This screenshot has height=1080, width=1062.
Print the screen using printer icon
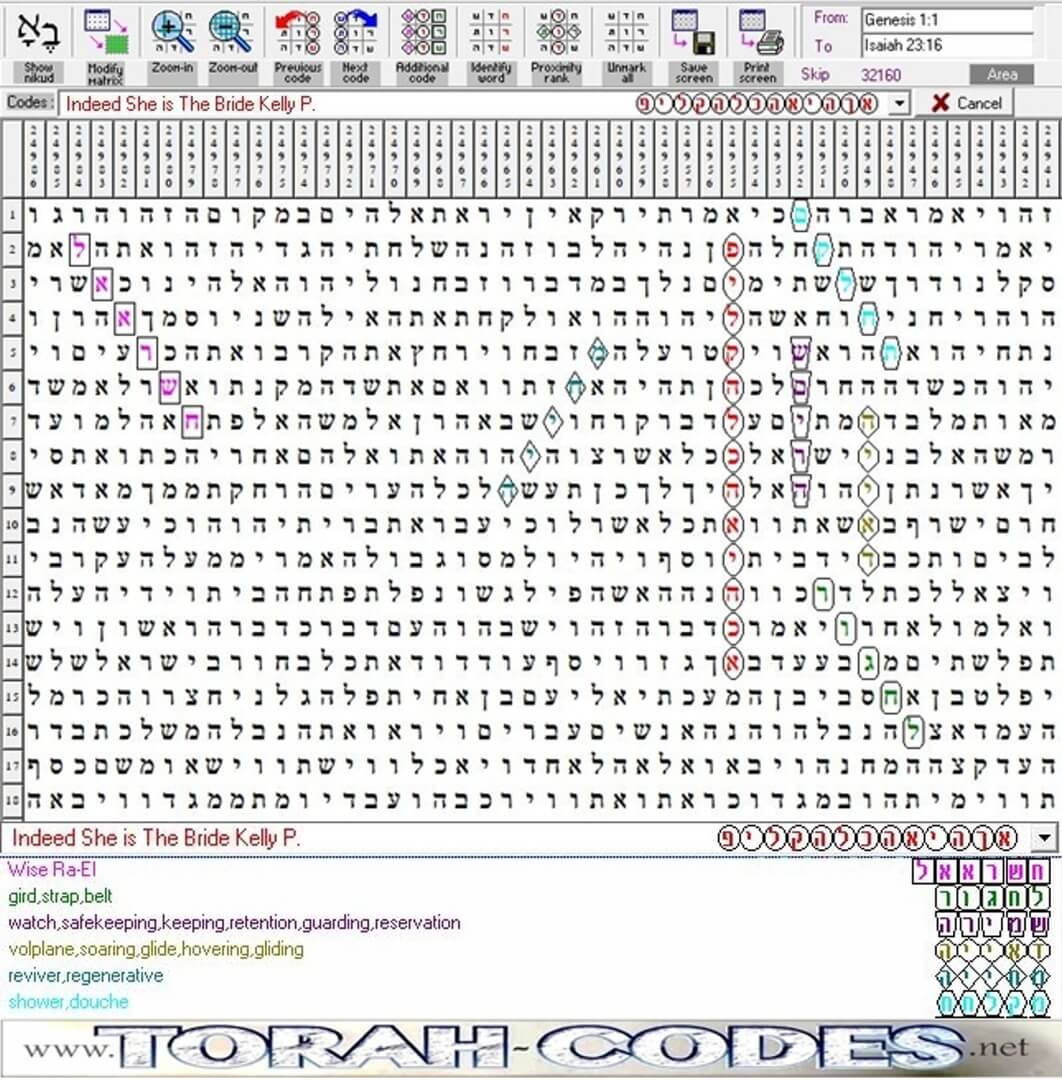[x=758, y=33]
